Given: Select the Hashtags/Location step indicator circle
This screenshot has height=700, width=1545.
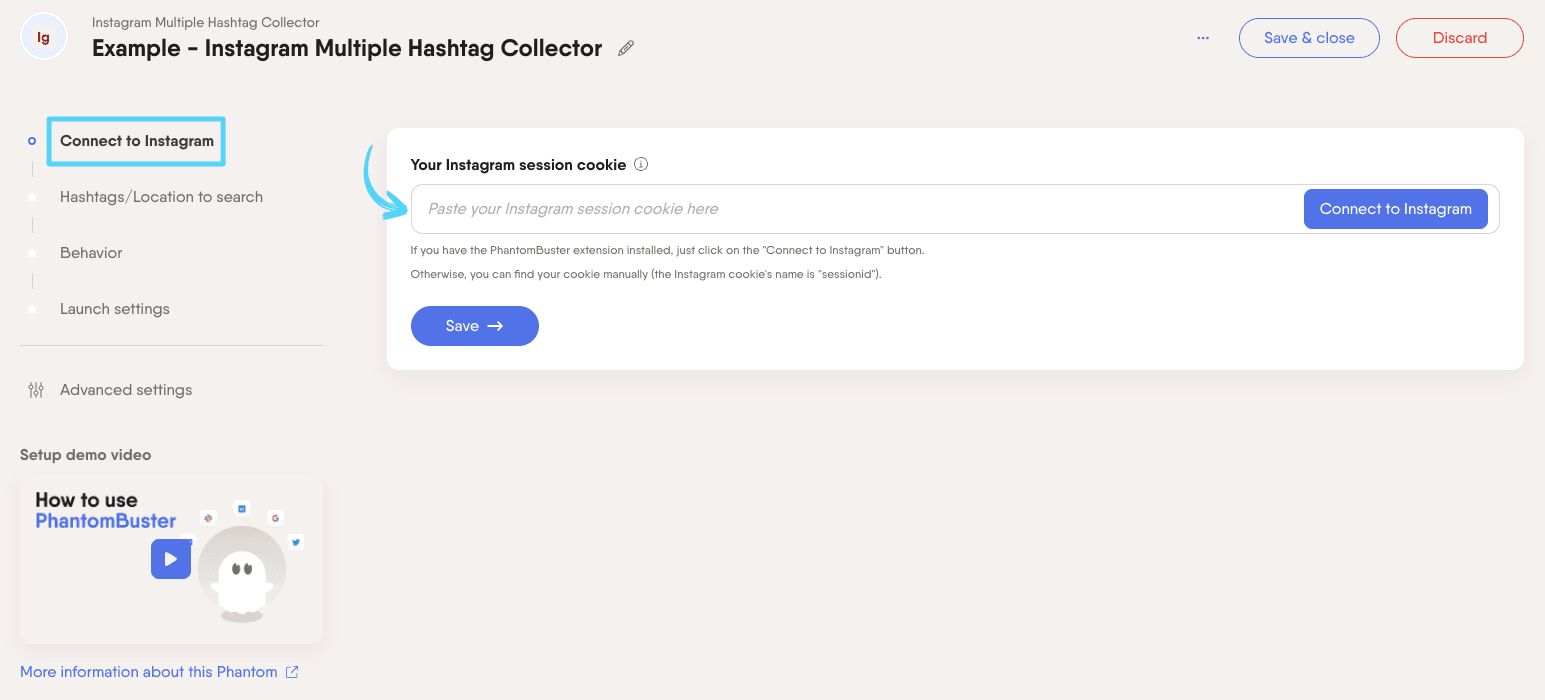Looking at the screenshot, I should [32, 197].
